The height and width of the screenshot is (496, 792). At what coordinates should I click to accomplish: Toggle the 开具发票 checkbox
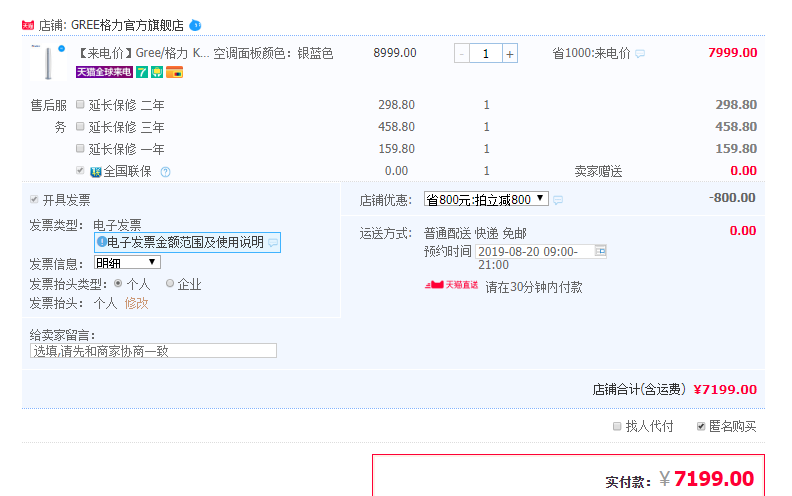tap(34, 200)
